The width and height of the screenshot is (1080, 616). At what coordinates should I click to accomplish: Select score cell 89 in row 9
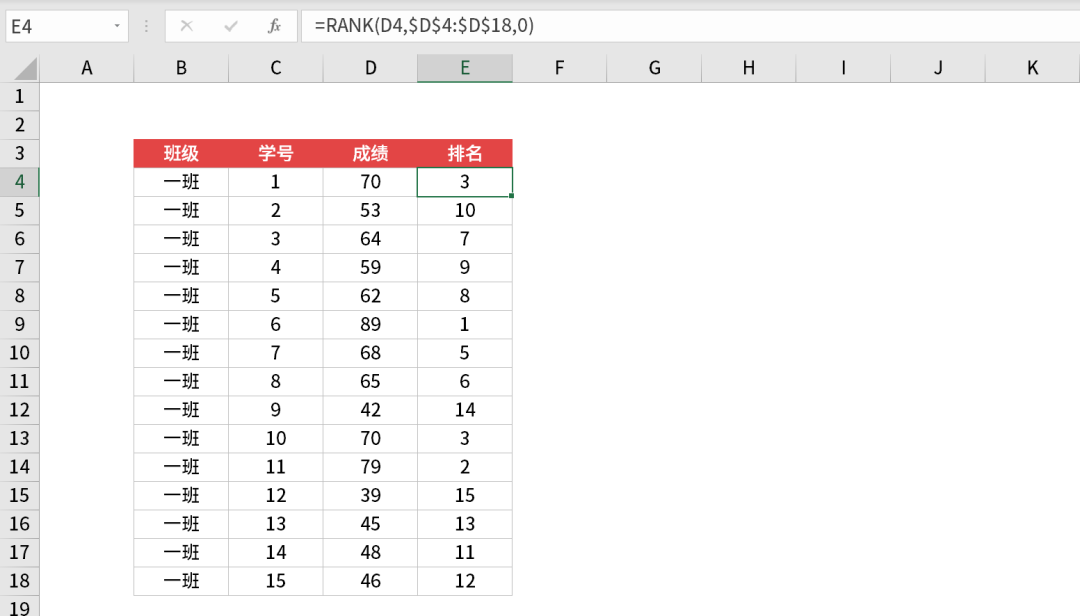(370, 324)
